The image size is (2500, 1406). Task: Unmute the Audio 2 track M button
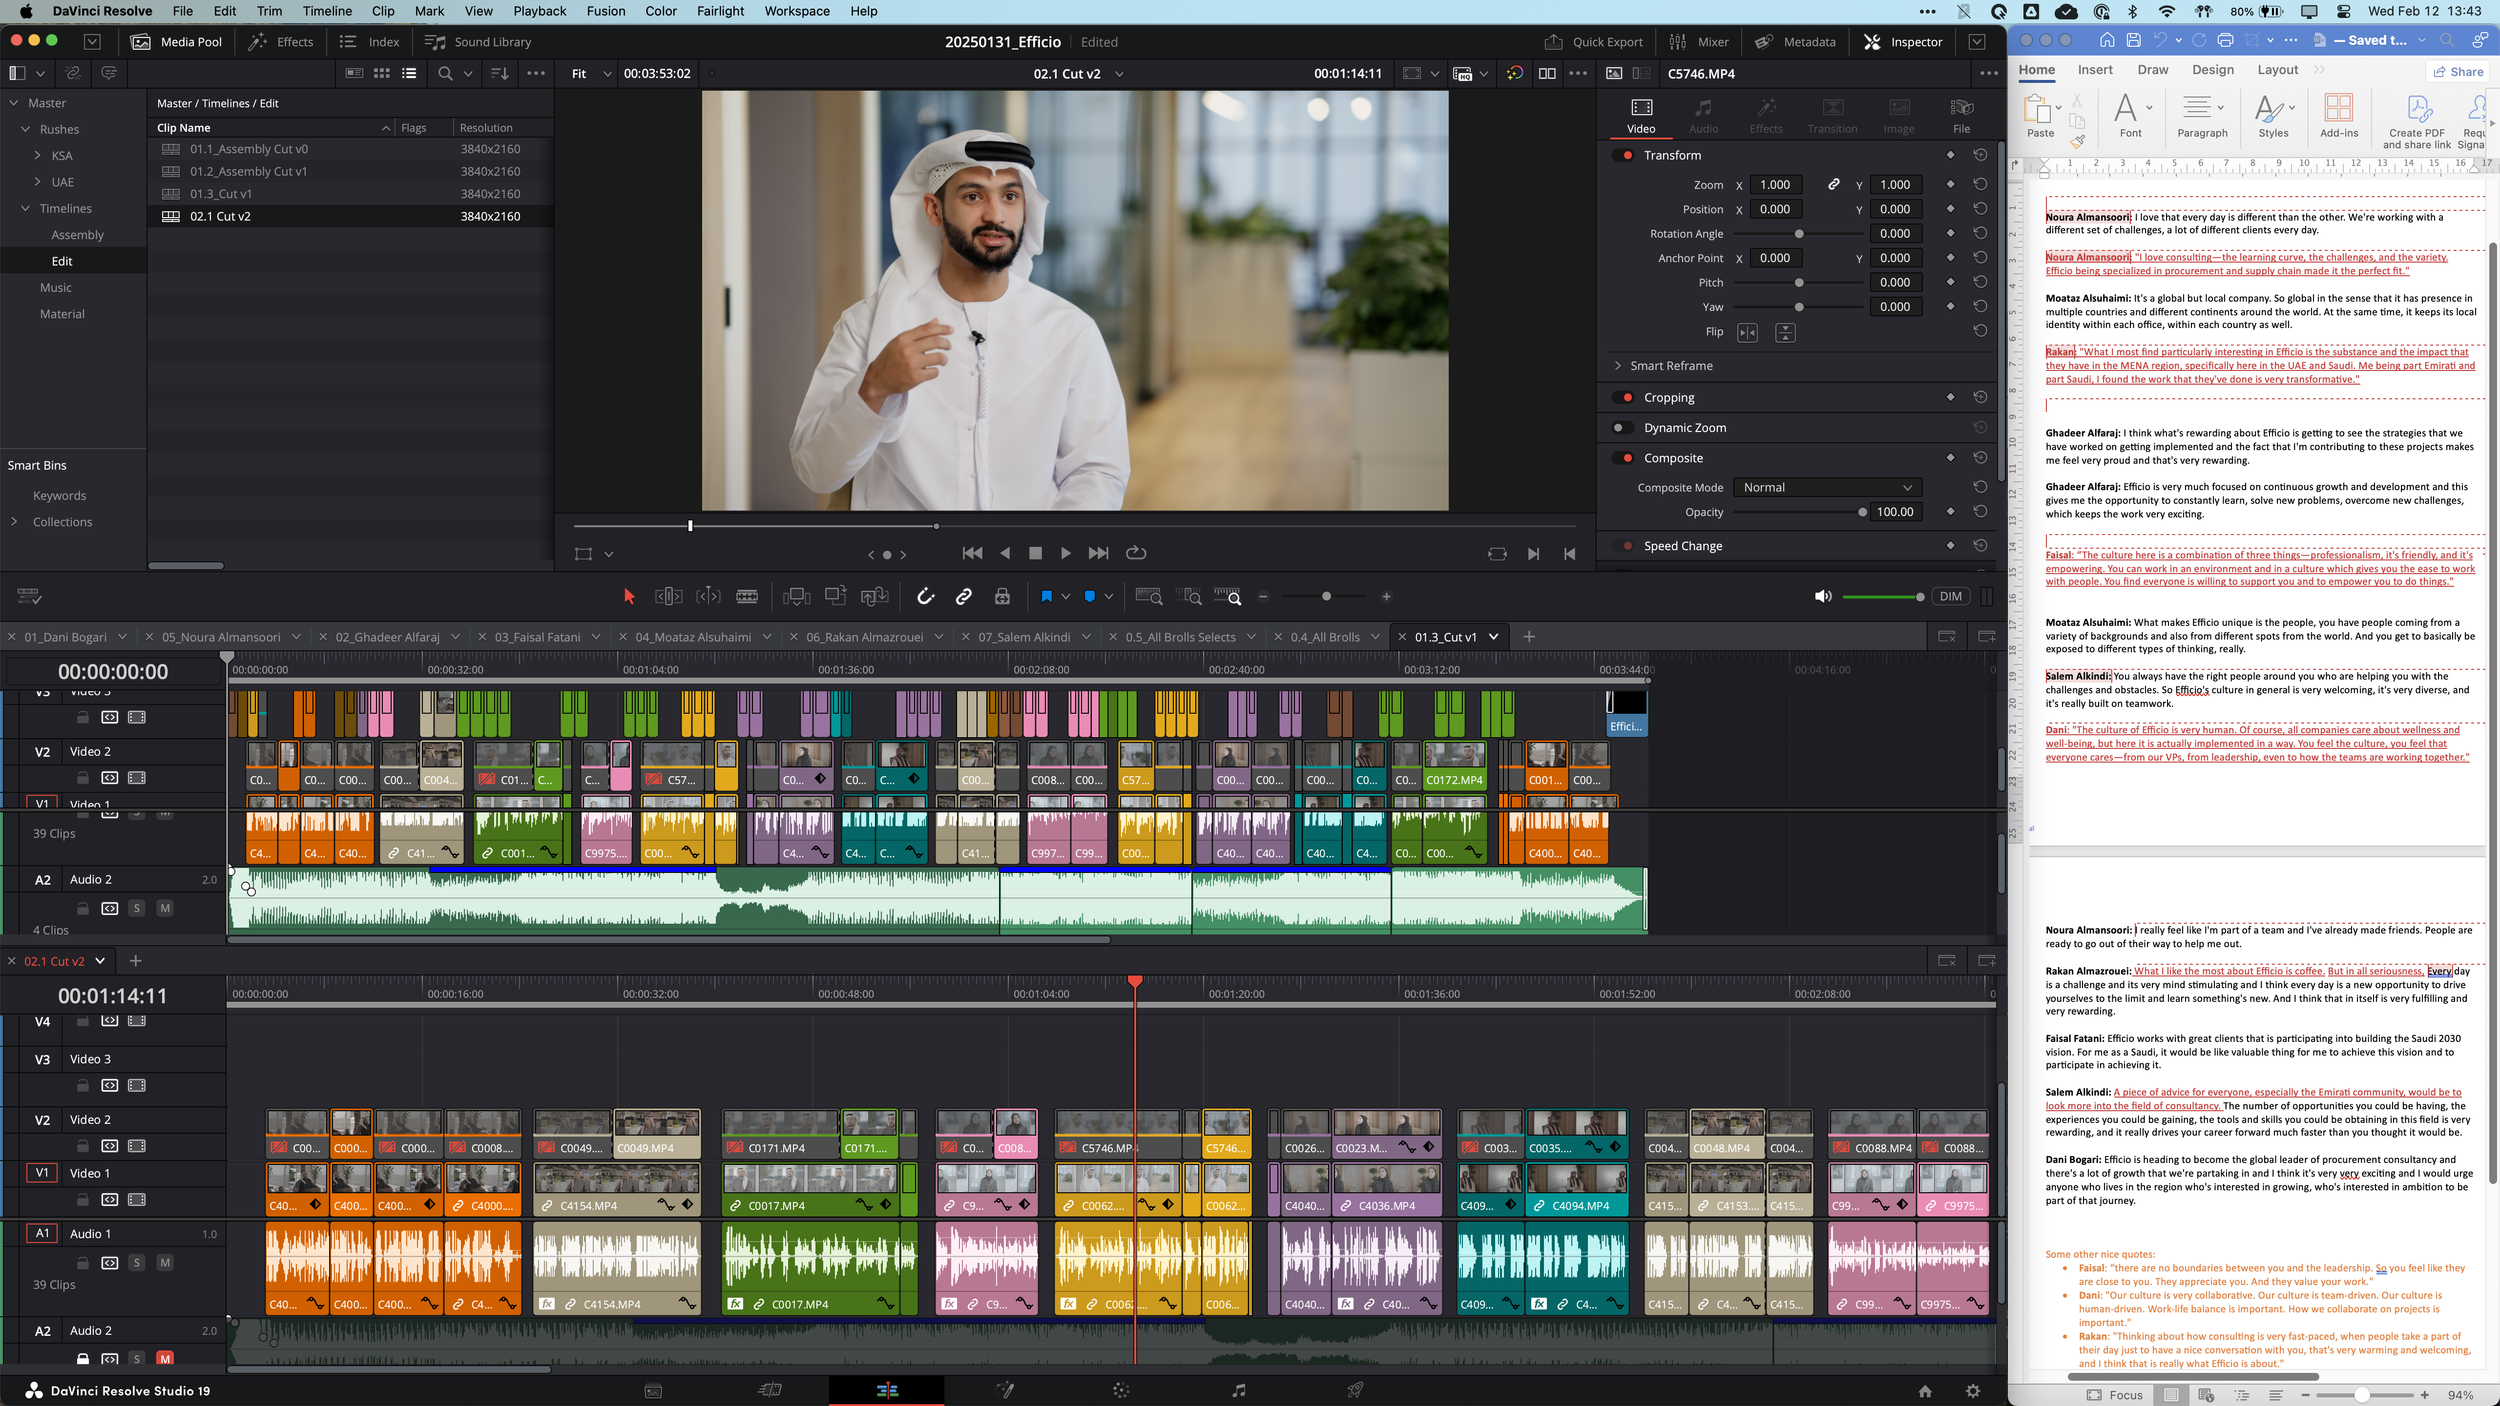click(x=165, y=1358)
